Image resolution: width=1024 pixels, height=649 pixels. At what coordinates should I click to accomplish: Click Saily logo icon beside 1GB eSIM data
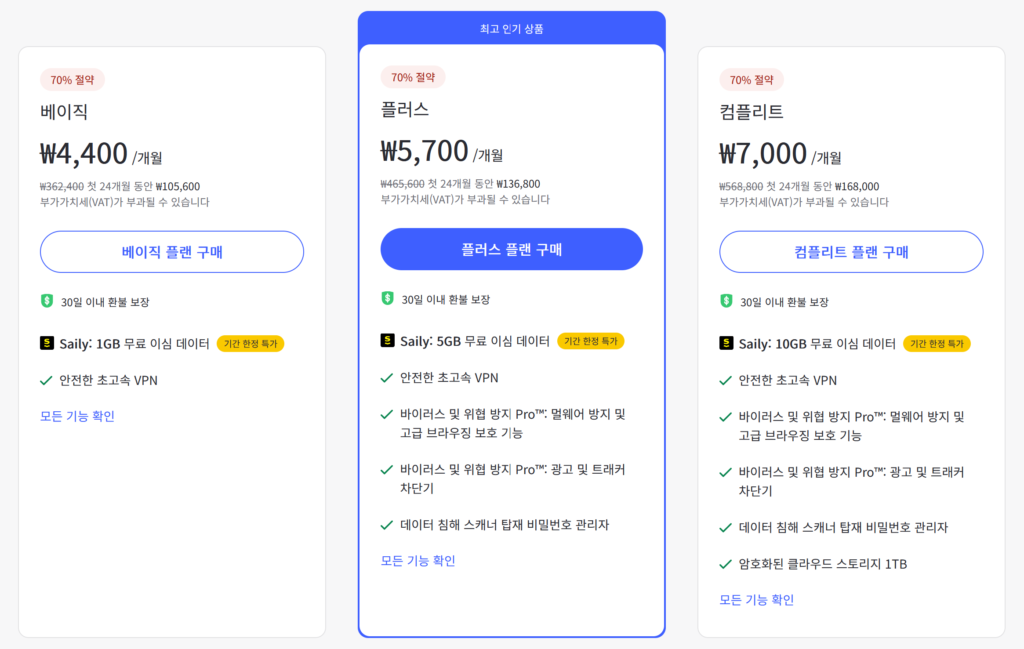(46, 343)
